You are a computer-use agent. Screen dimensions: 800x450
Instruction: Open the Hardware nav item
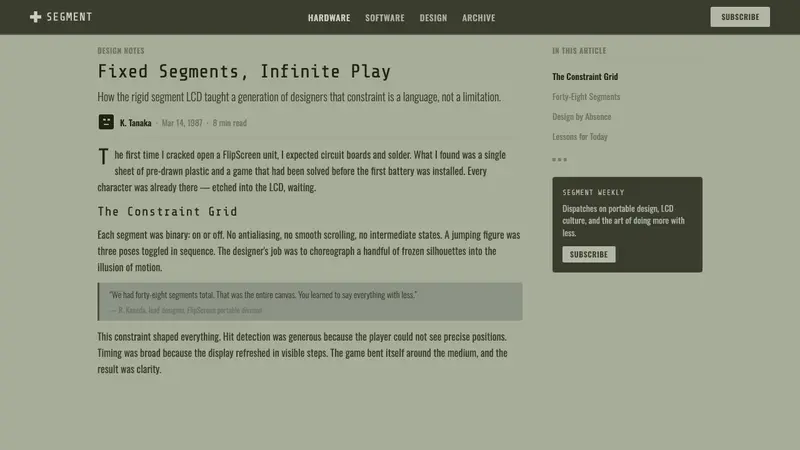pos(329,18)
